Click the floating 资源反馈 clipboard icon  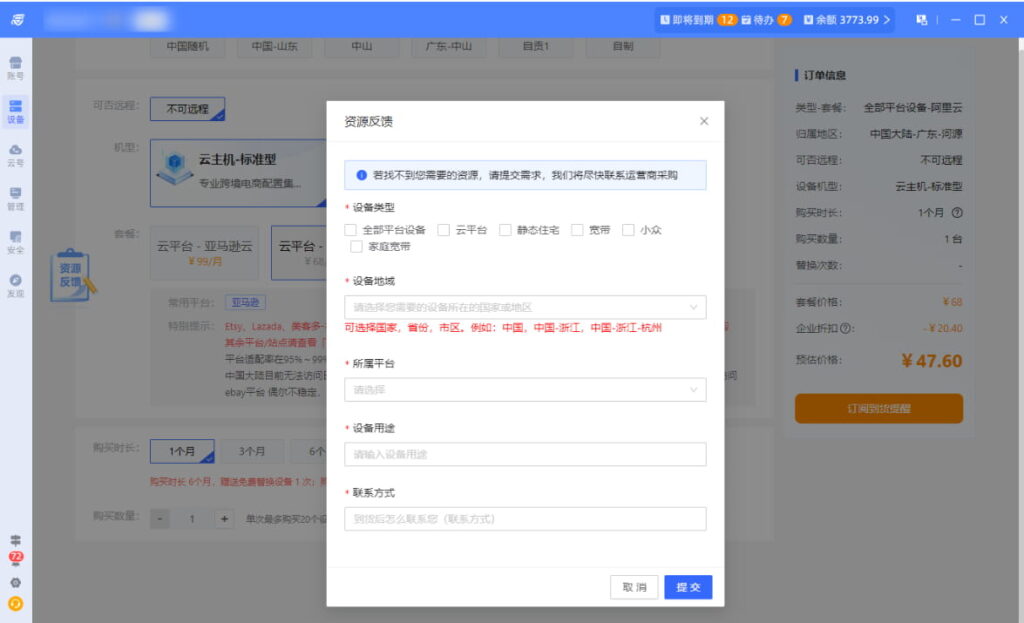tap(71, 276)
